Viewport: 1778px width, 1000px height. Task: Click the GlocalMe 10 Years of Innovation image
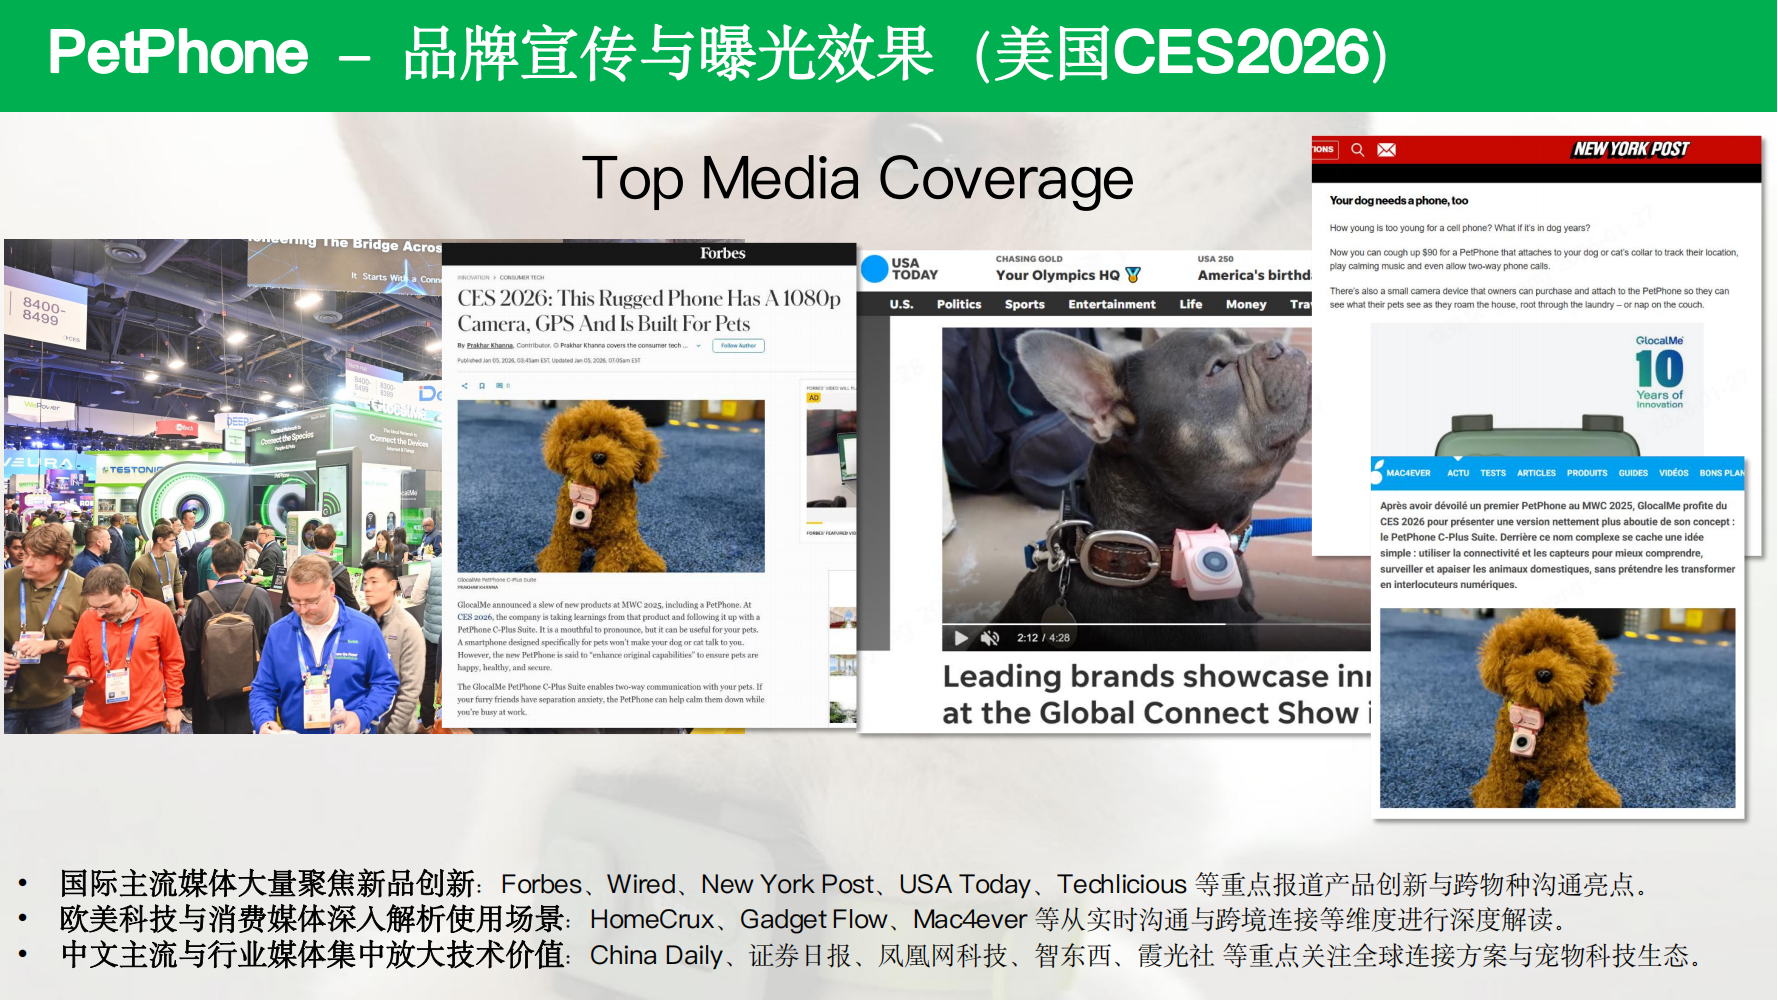tap(1659, 371)
